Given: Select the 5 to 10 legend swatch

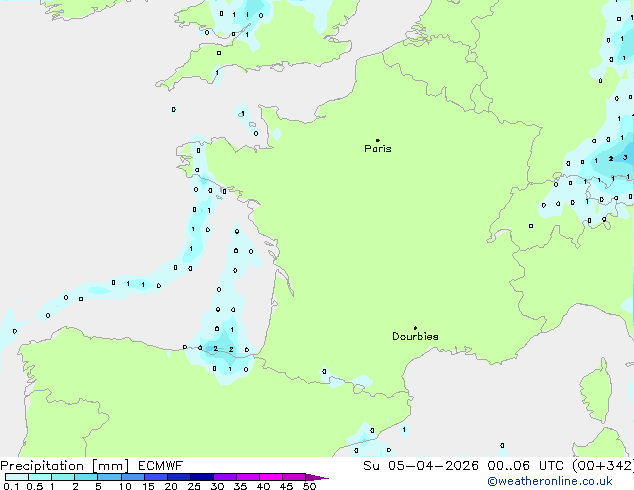Looking at the screenshot, I should tap(109, 477).
